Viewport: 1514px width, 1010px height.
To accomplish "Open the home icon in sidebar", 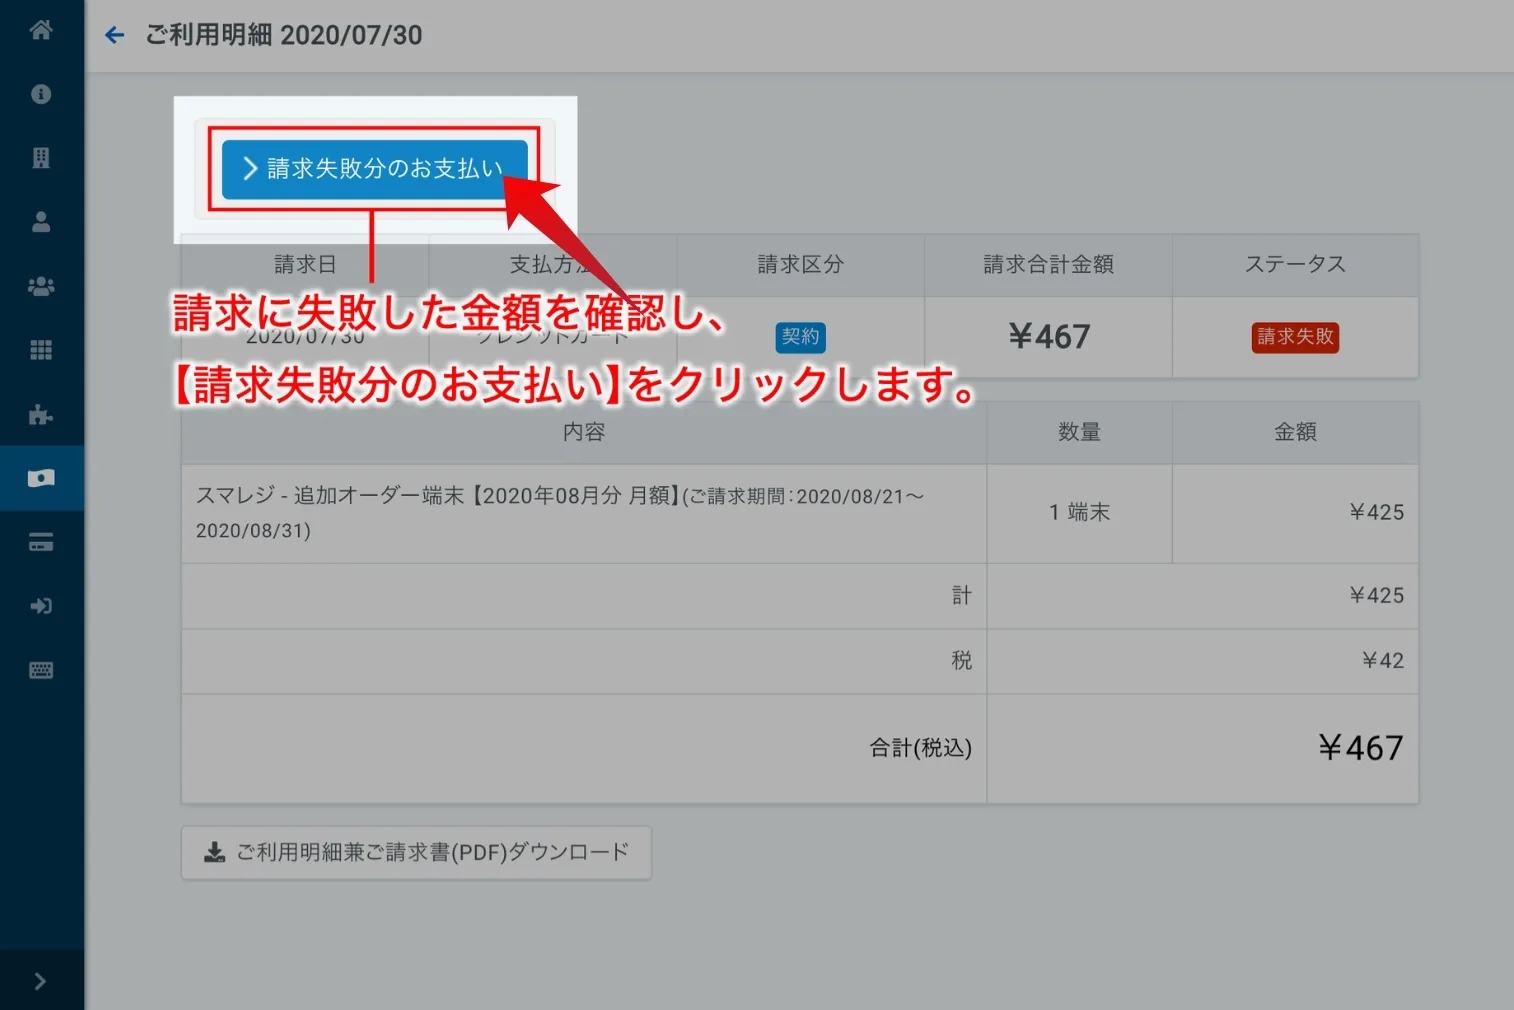I will click(41, 30).
